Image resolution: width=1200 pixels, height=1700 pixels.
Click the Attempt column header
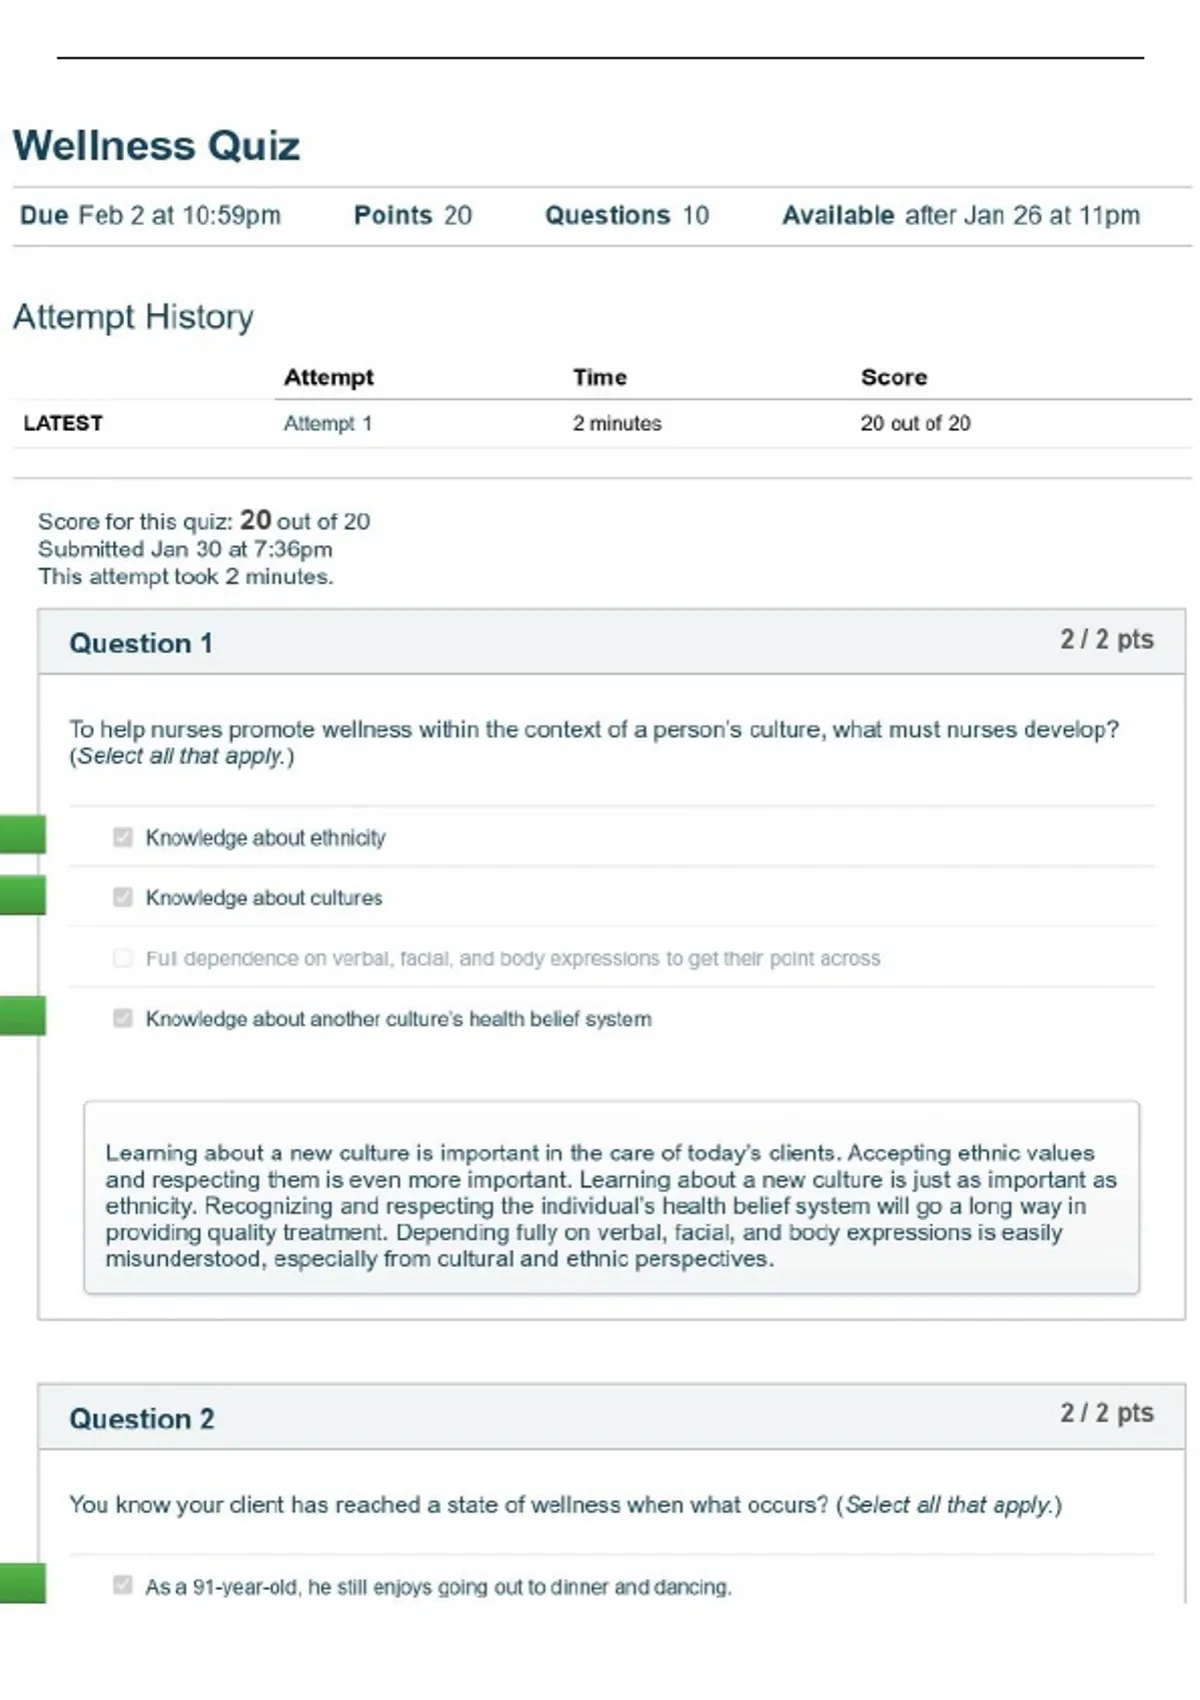[328, 377]
